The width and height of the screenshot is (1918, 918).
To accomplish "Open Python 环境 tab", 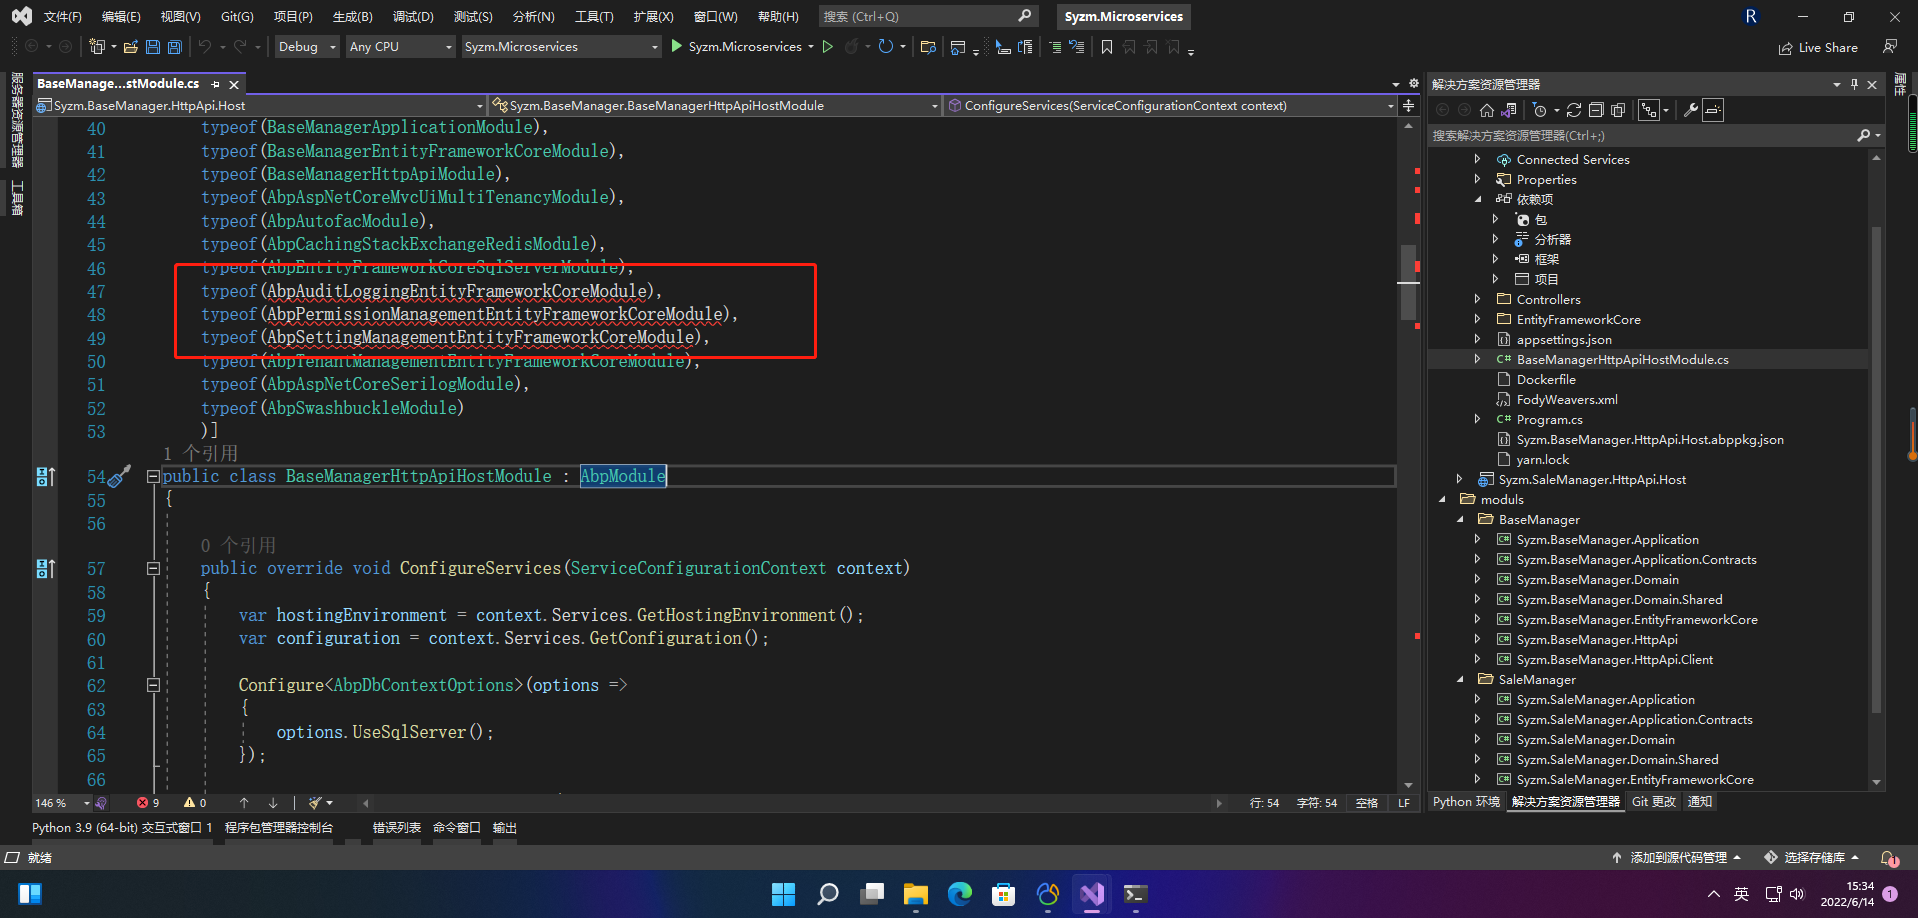I will click(x=1466, y=802).
